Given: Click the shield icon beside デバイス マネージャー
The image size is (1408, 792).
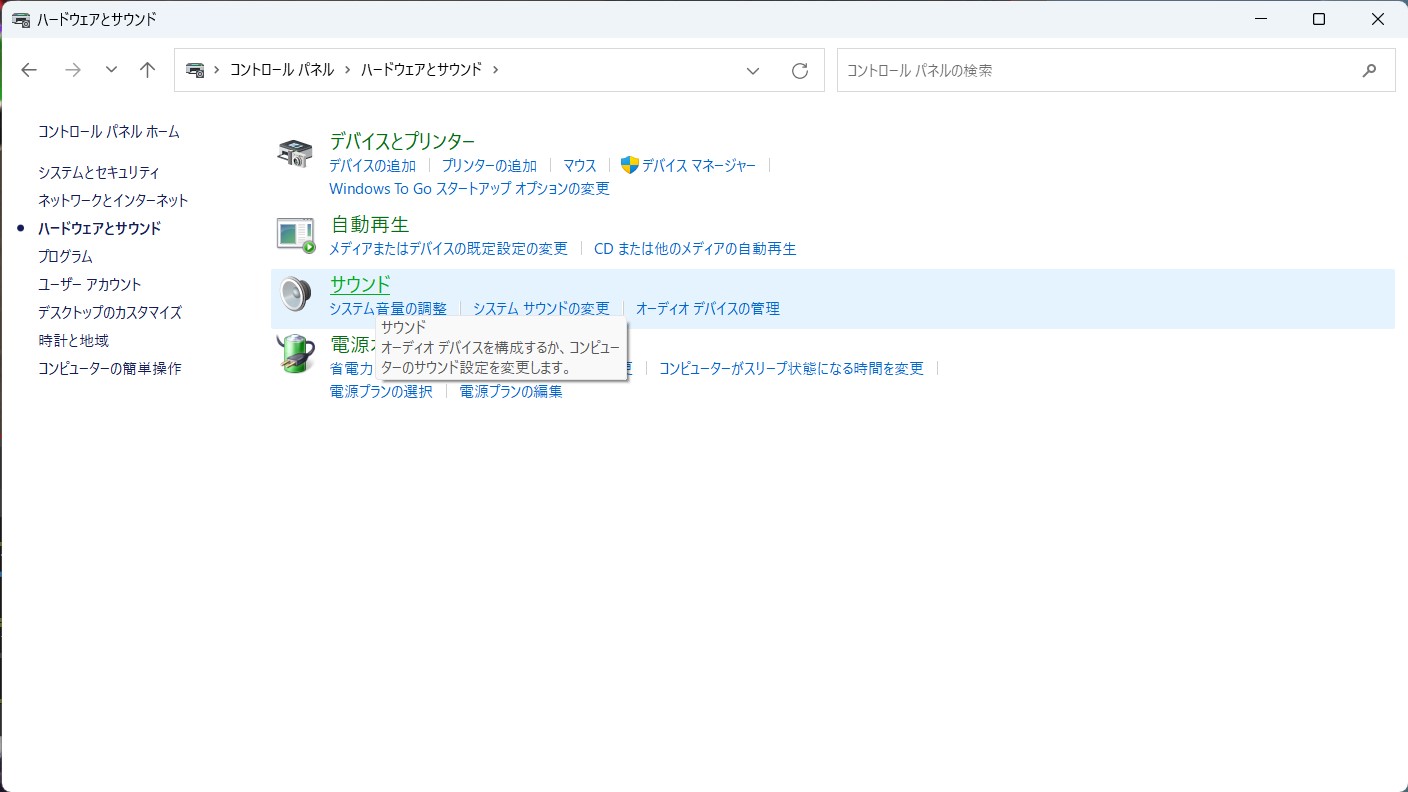Looking at the screenshot, I should [x=629, y=165].
